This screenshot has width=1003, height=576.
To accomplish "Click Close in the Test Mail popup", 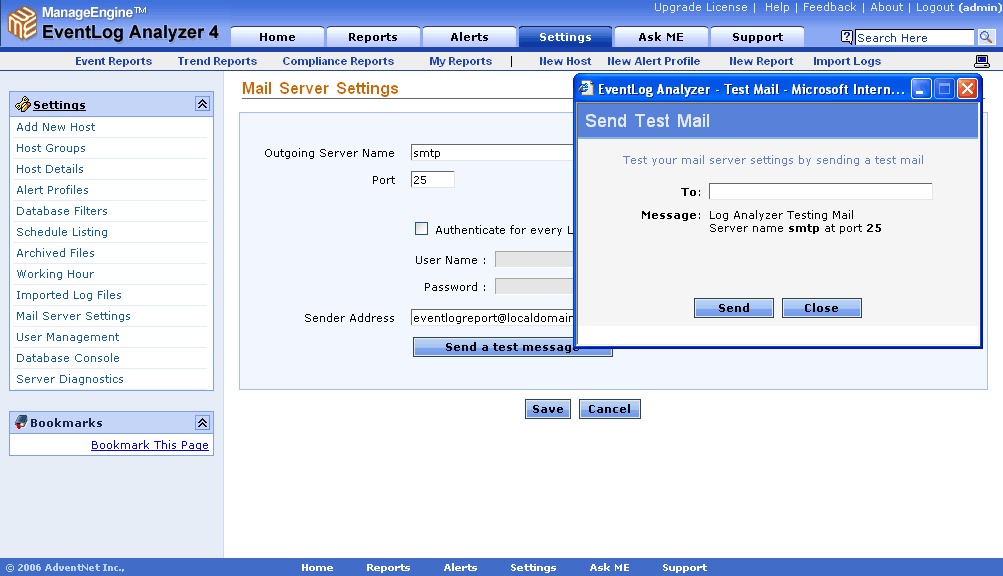I will tap(821, 308).
